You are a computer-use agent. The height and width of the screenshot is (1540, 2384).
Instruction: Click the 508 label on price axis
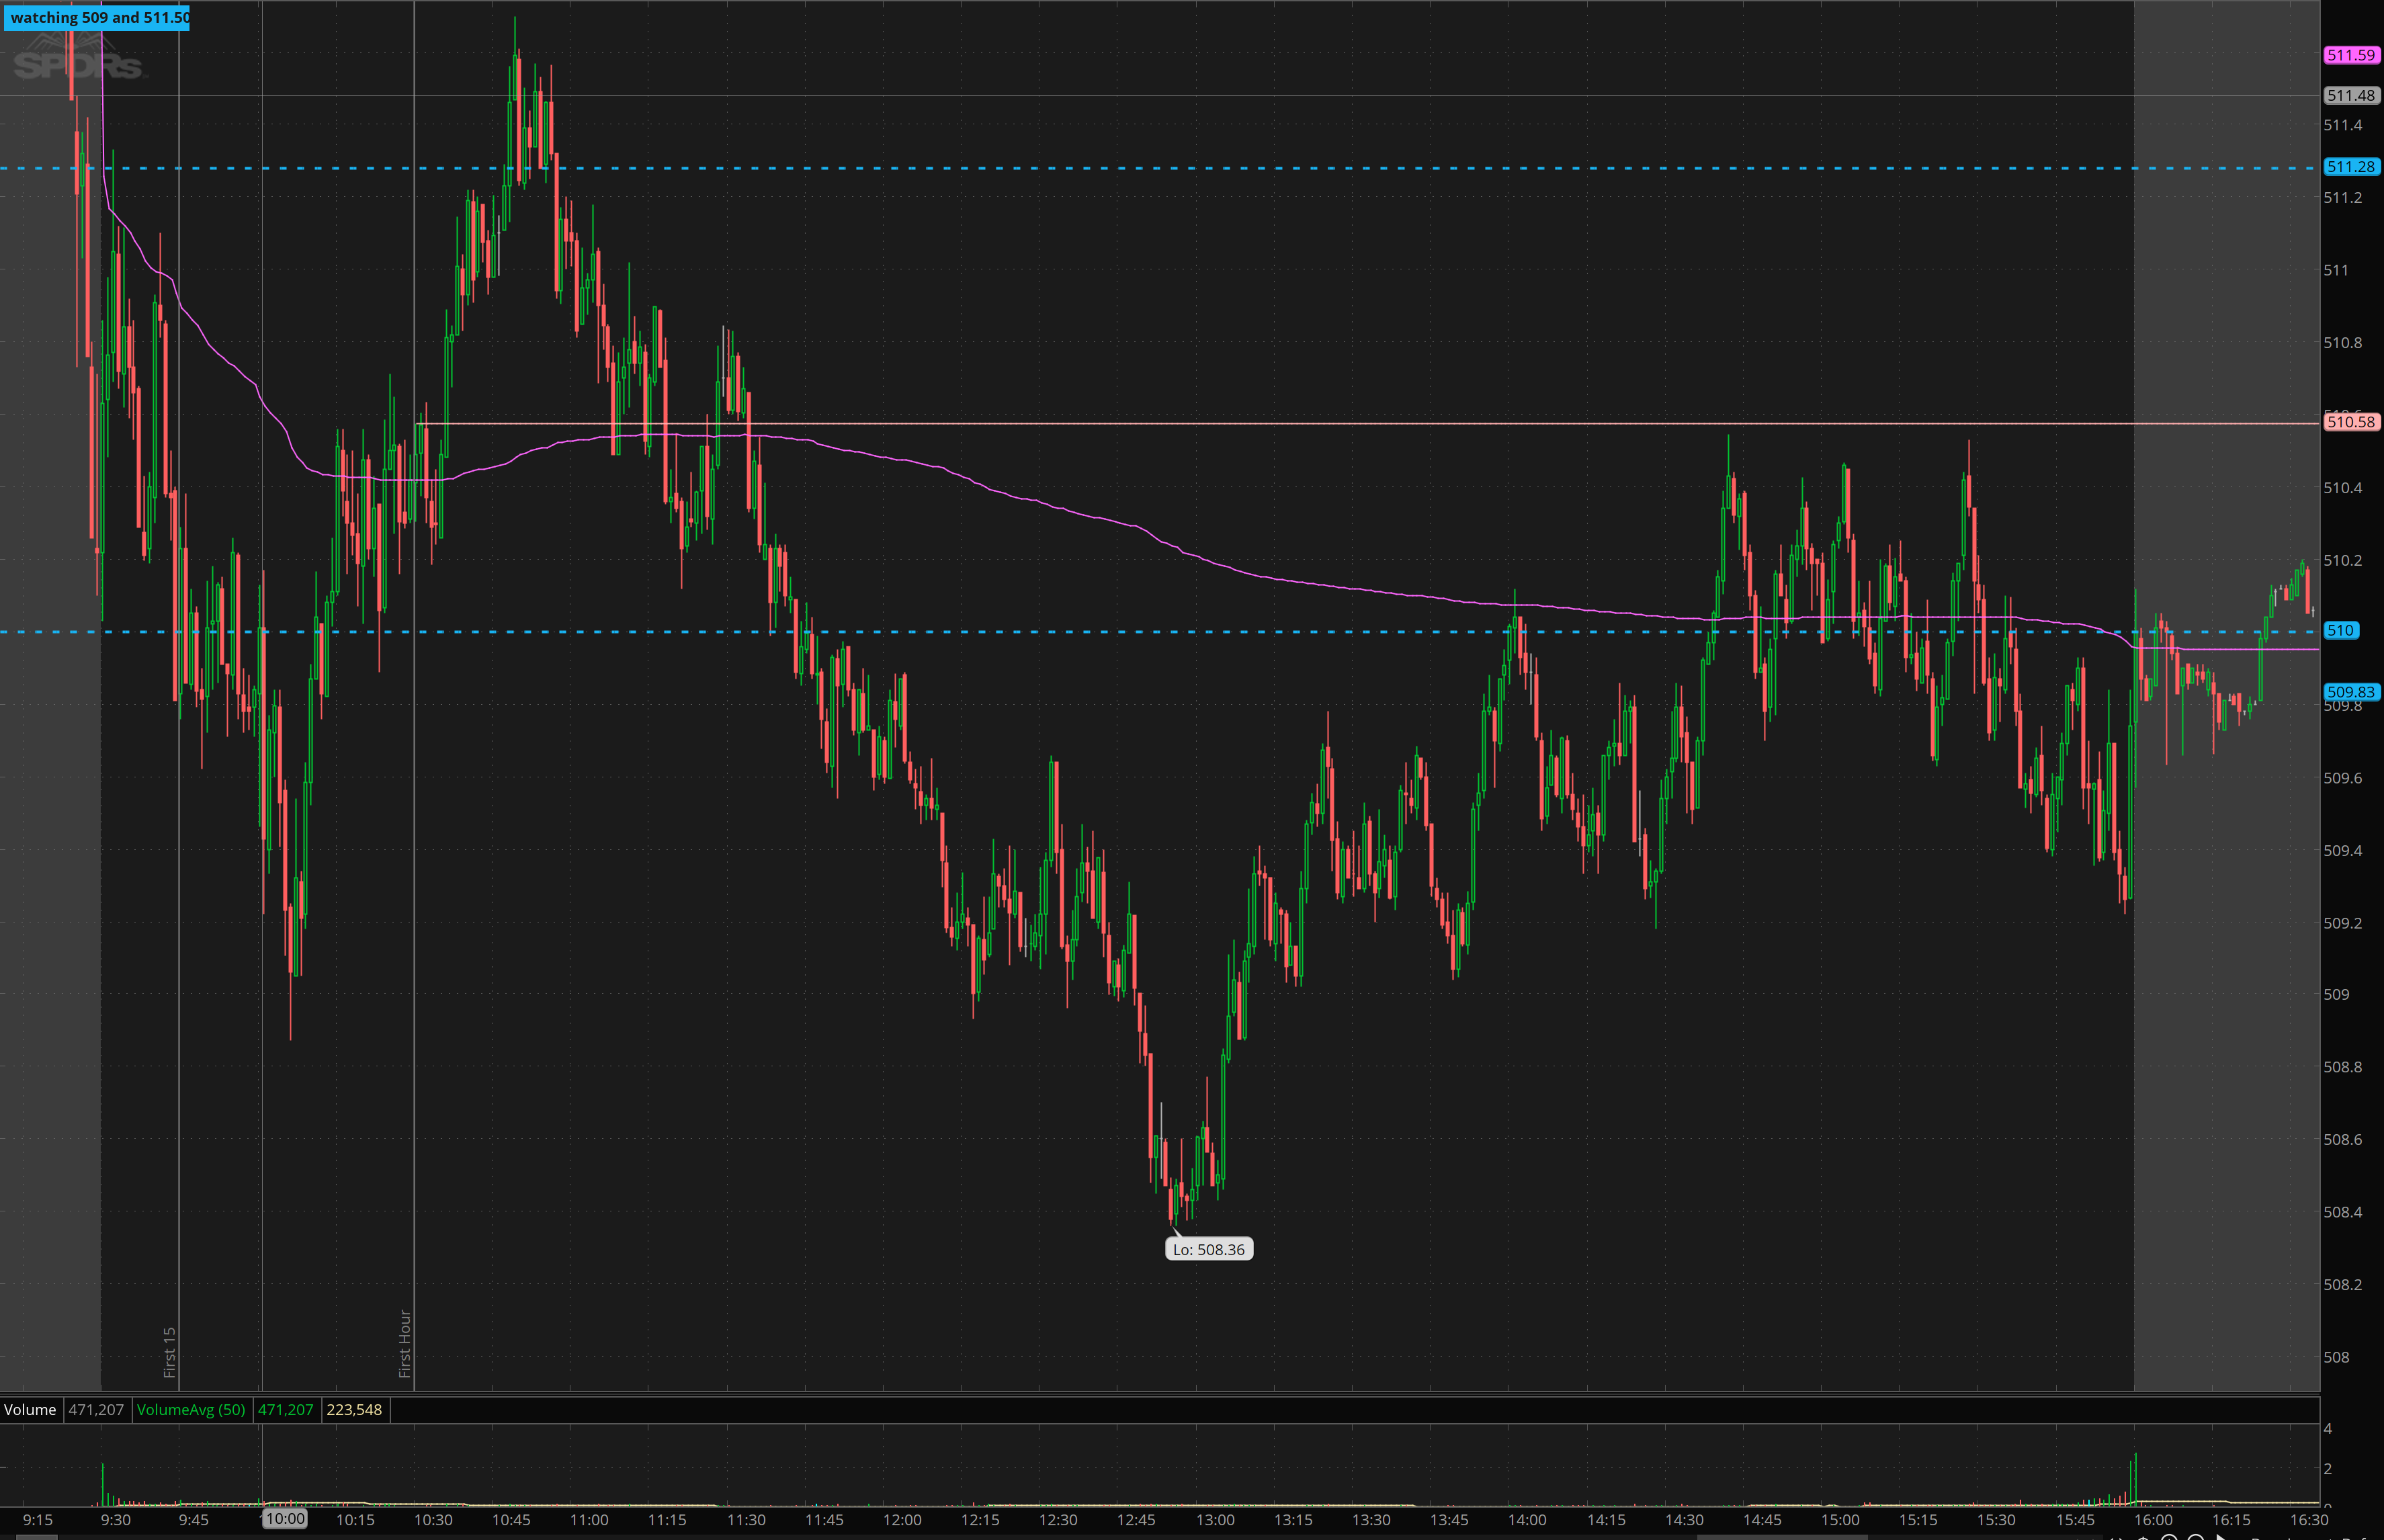point(2336,1357)
